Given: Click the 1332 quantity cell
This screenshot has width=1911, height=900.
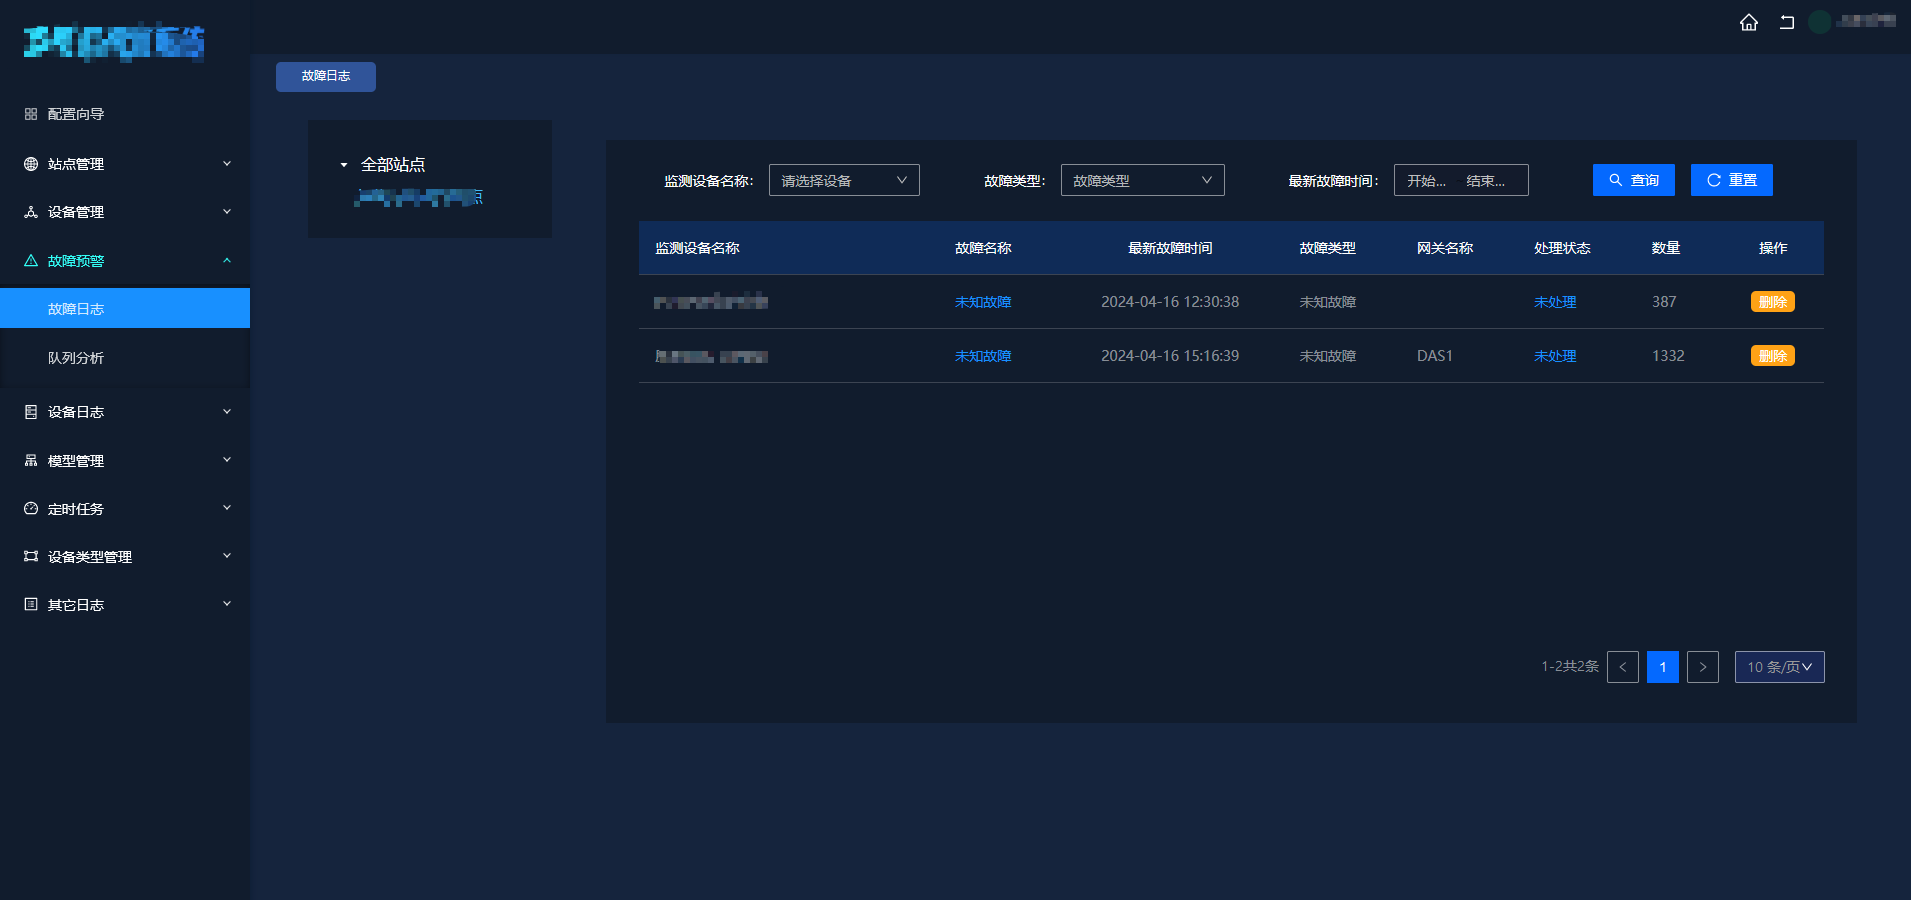Looking at the screenshot, I should click(1668, 356).
